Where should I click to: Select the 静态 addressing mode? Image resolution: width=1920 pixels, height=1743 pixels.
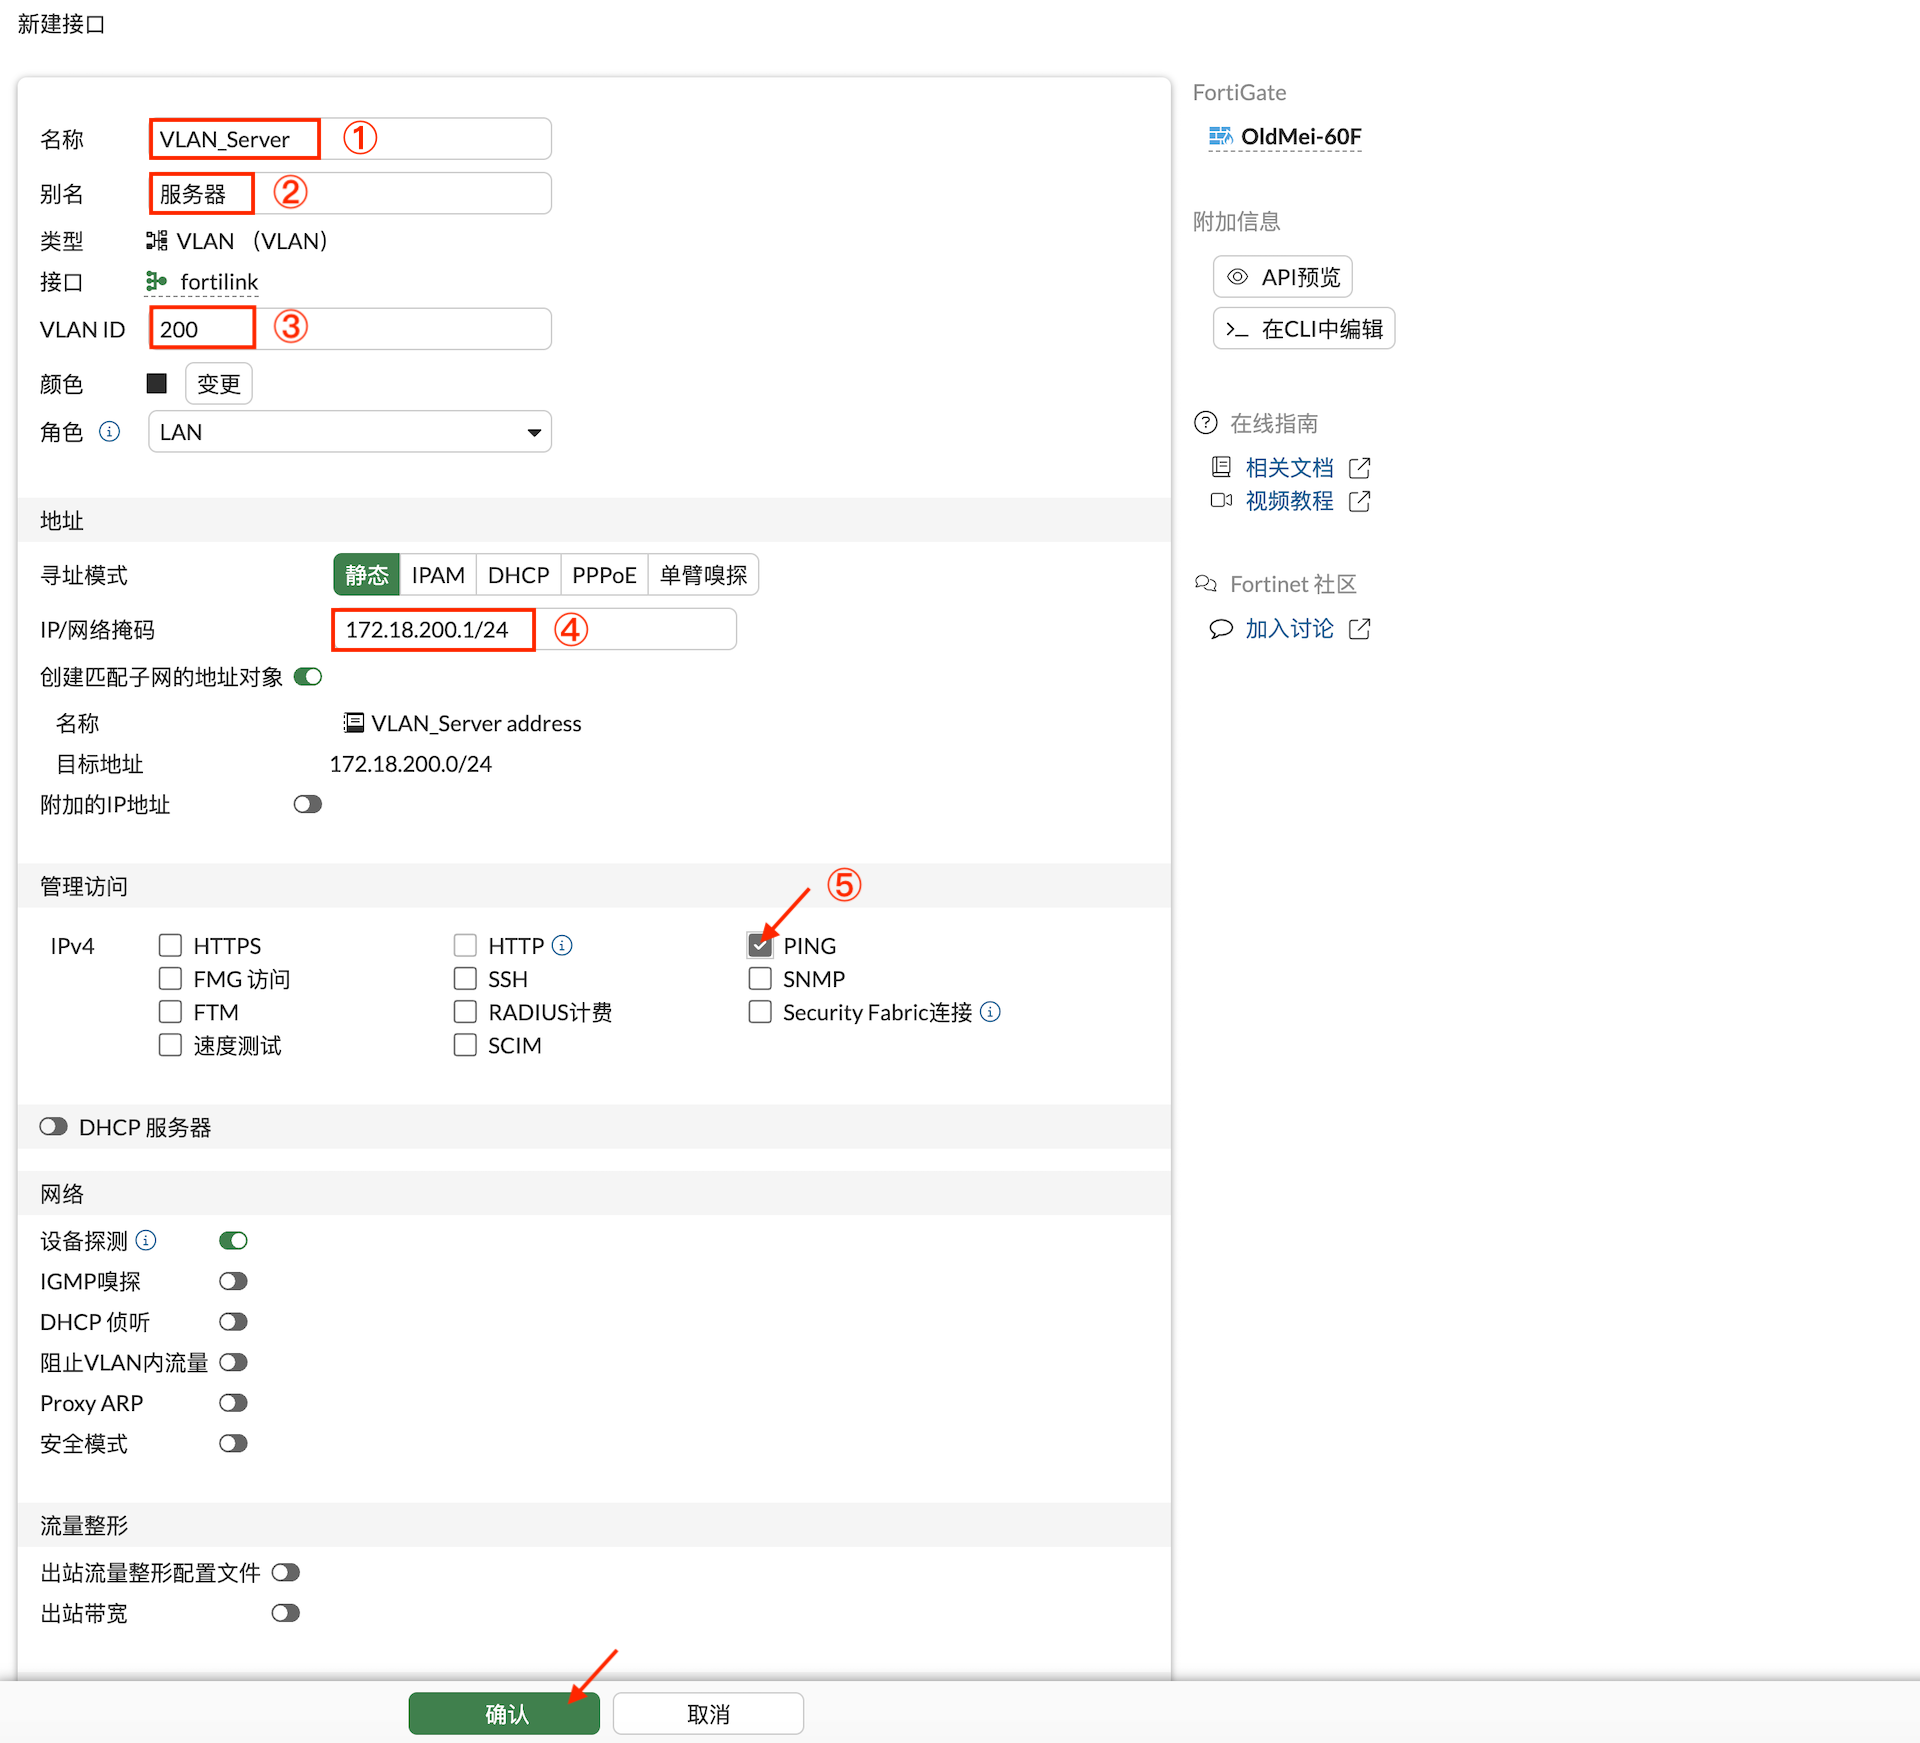367,575
